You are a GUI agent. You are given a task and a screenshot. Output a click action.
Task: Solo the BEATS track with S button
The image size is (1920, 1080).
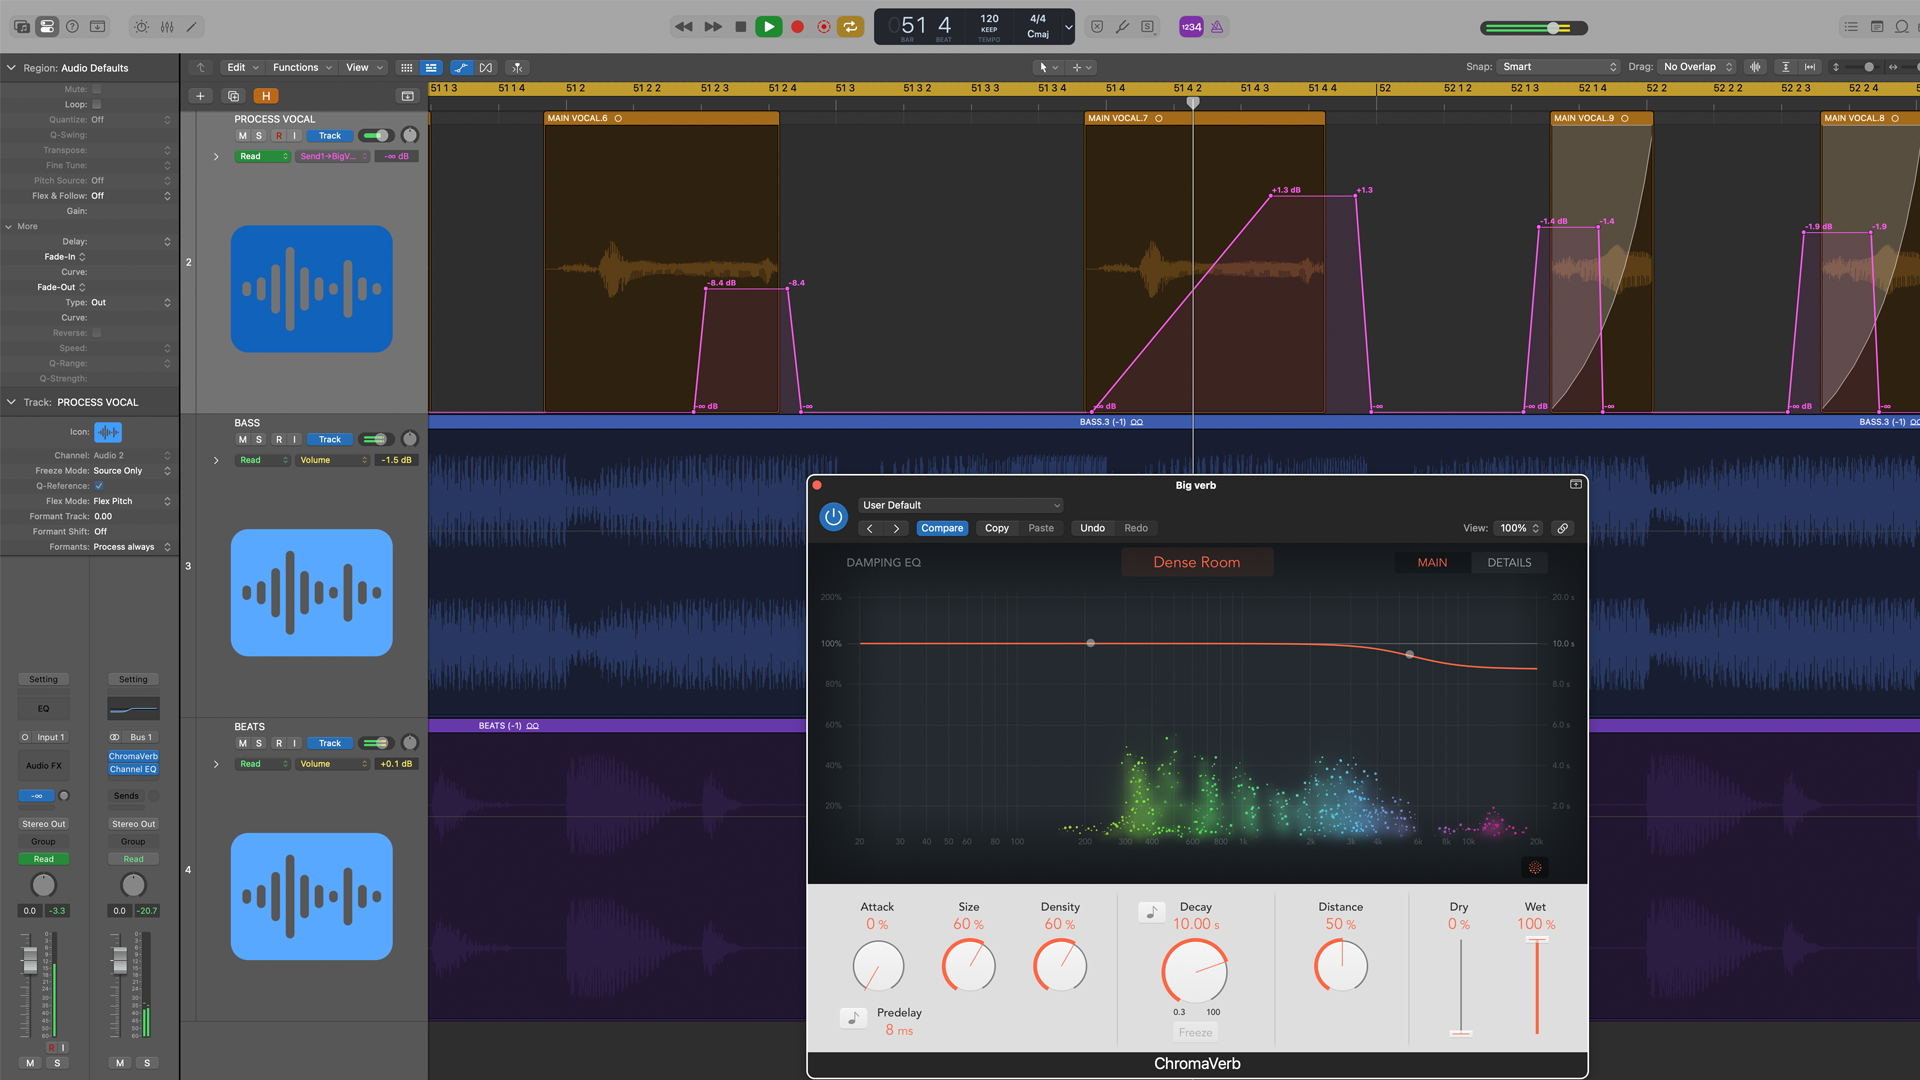(x=259, y=743)
